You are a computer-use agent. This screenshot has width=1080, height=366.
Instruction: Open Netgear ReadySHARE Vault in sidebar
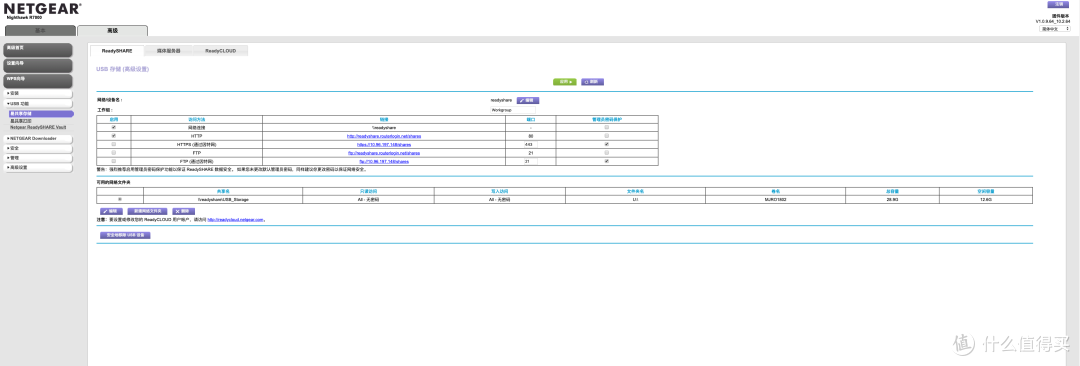39,128
